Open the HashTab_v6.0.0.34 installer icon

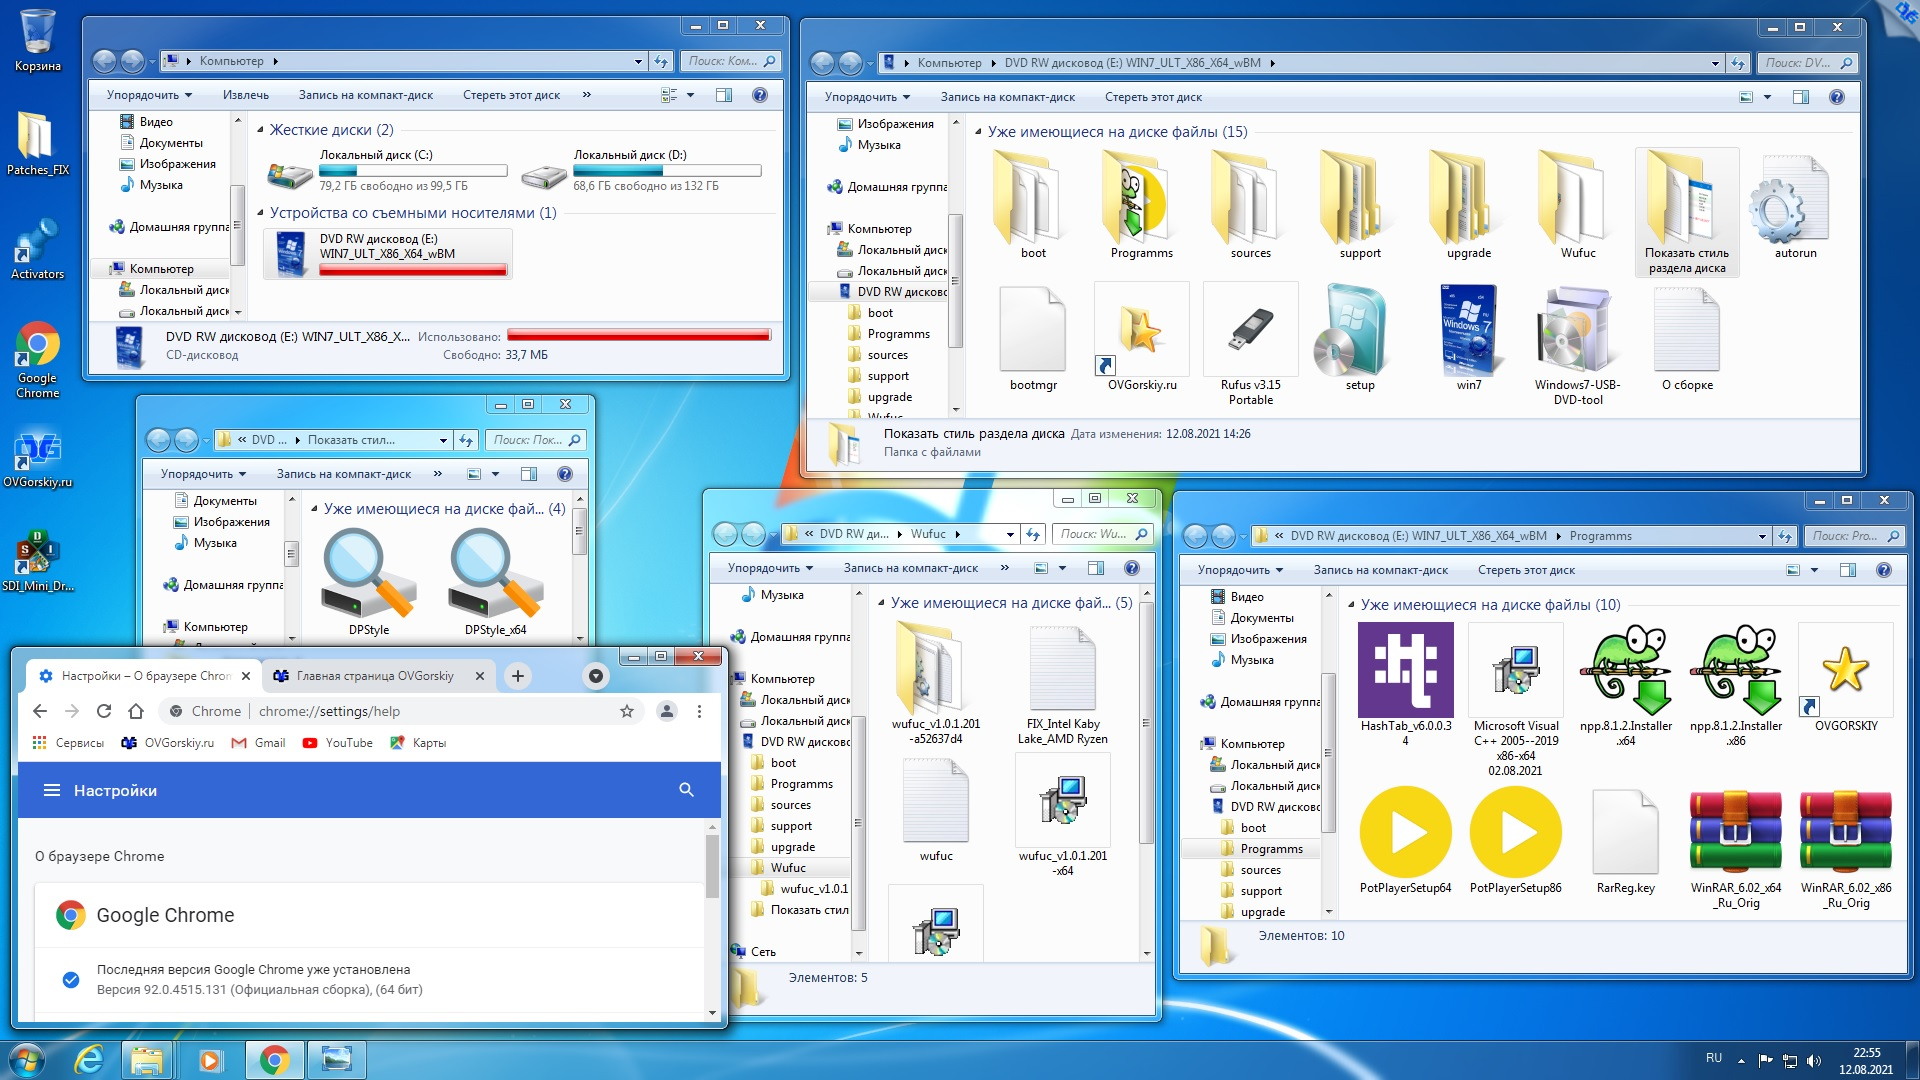click(1405, 670)
